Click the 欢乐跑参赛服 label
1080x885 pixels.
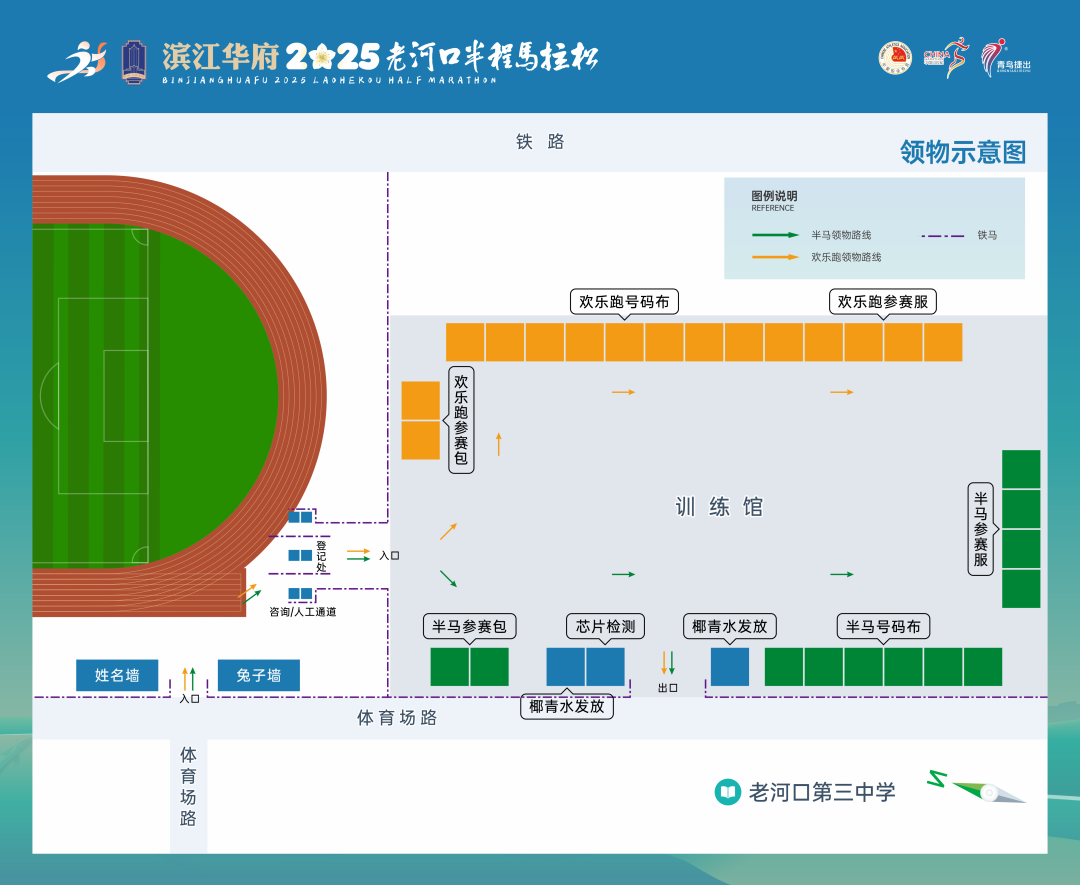tap(883, 301)
